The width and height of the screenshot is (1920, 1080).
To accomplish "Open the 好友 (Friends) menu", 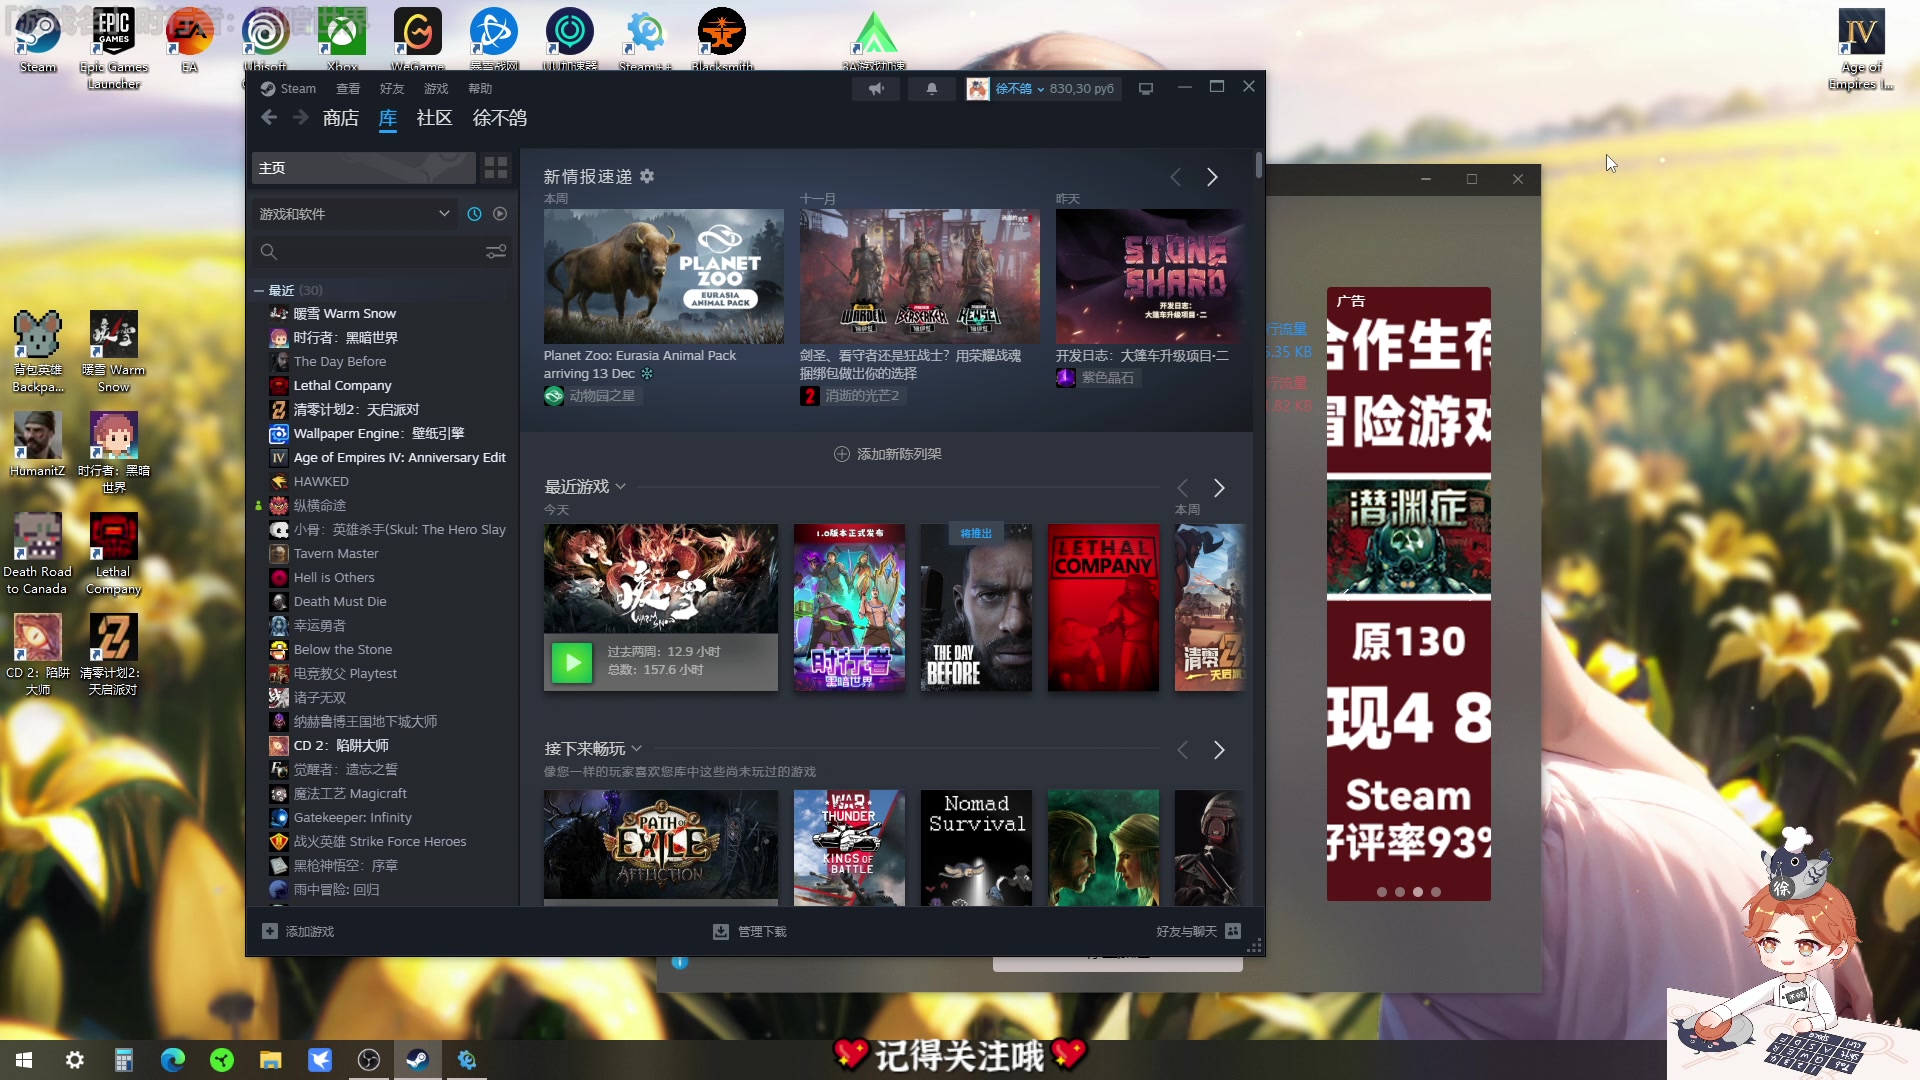I will [x=392, y=89].
